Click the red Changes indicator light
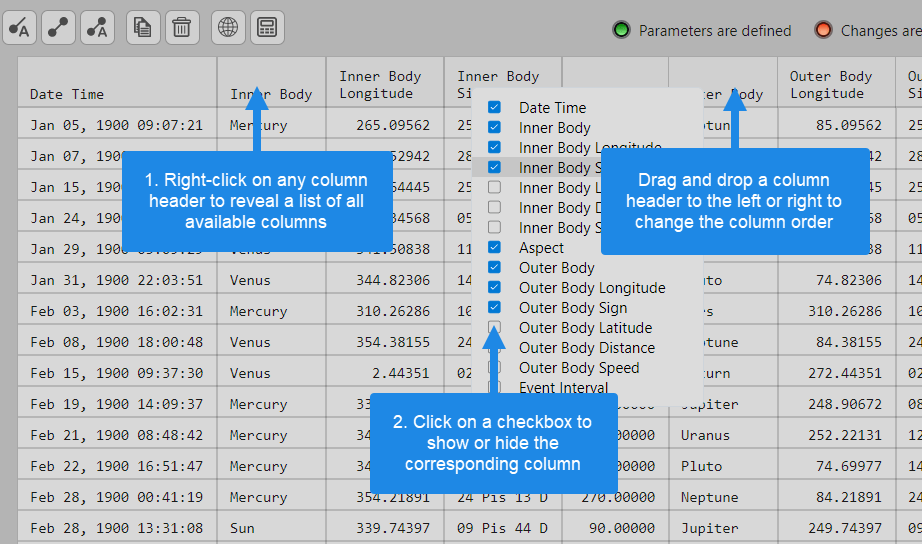This screenshot has width=922, height=544. (823, 29)
